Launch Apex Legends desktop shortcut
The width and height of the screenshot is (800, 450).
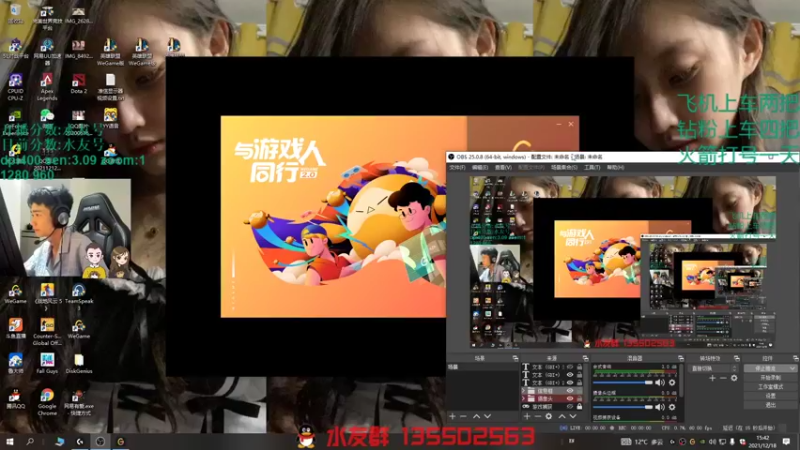[47, 85]
